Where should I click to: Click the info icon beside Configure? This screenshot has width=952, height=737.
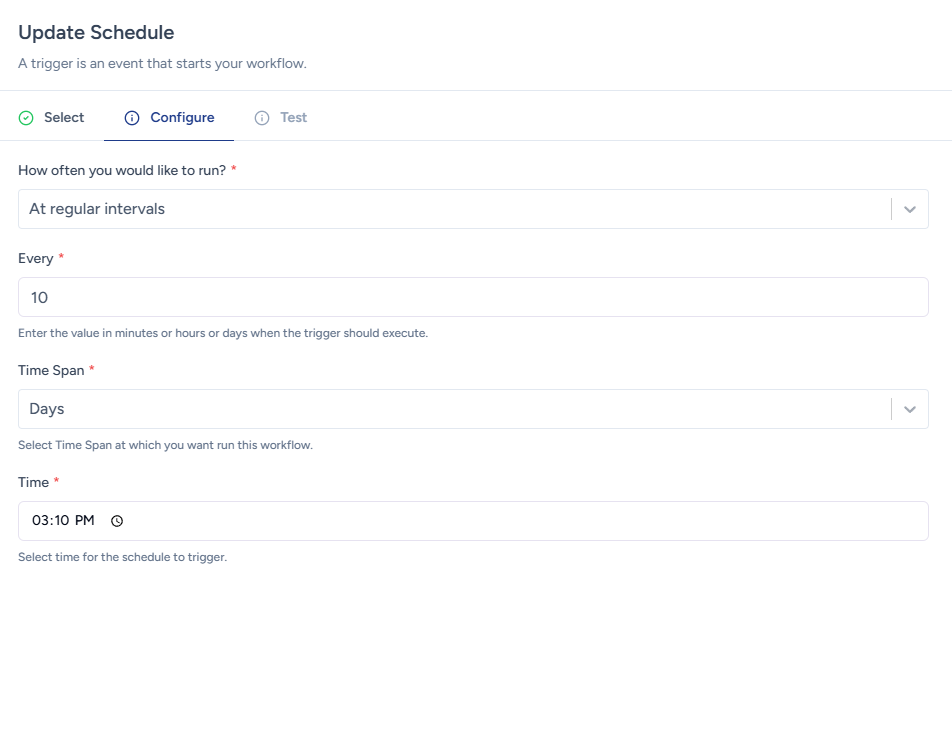tap(132, 118)
